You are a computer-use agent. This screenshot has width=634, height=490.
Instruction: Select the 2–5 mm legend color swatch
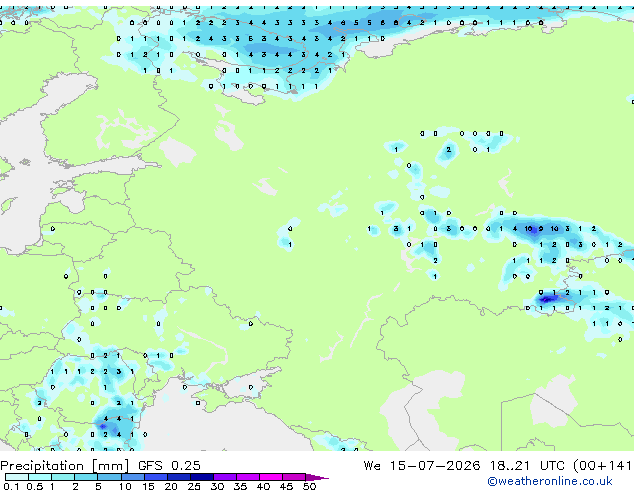86,477
